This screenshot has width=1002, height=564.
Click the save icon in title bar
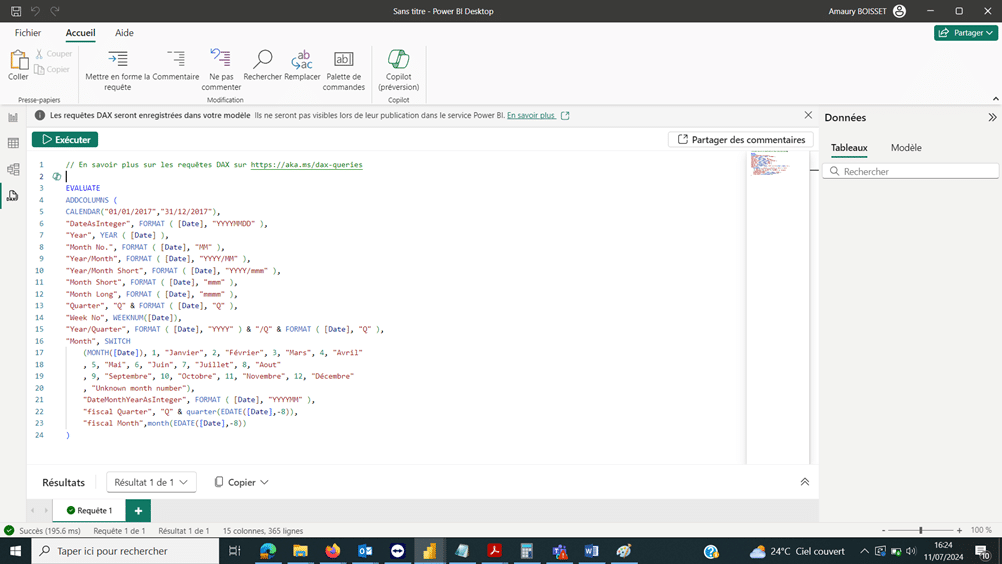(16, 11)
